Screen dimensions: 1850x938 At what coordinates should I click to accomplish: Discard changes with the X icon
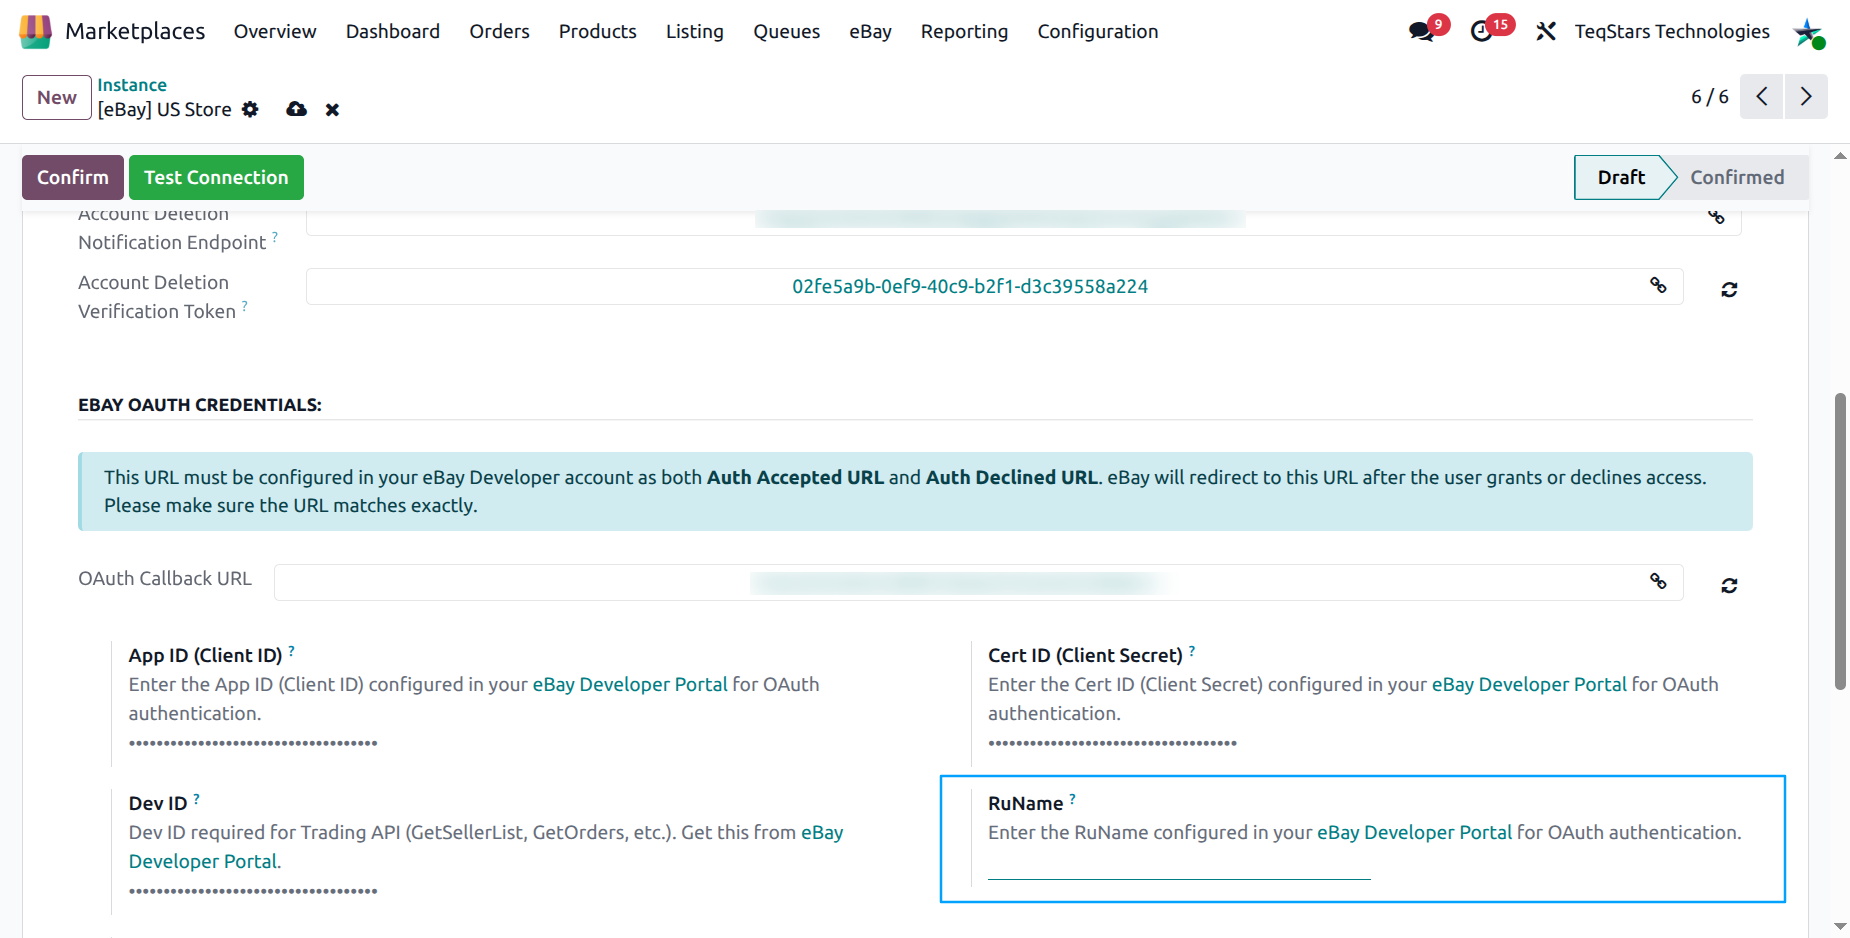(332, 110)
